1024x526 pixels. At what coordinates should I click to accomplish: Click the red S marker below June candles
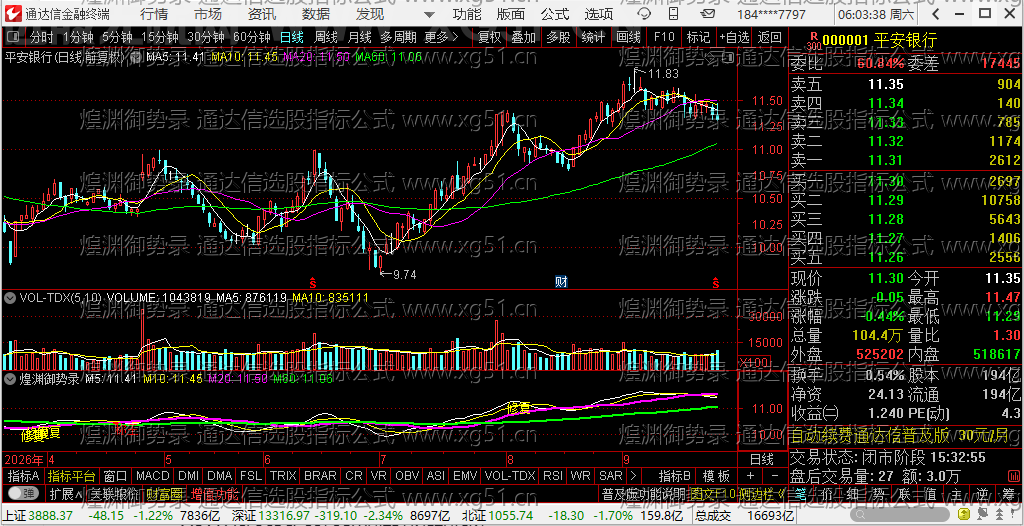pyautogui.click(x=313, y=282)
